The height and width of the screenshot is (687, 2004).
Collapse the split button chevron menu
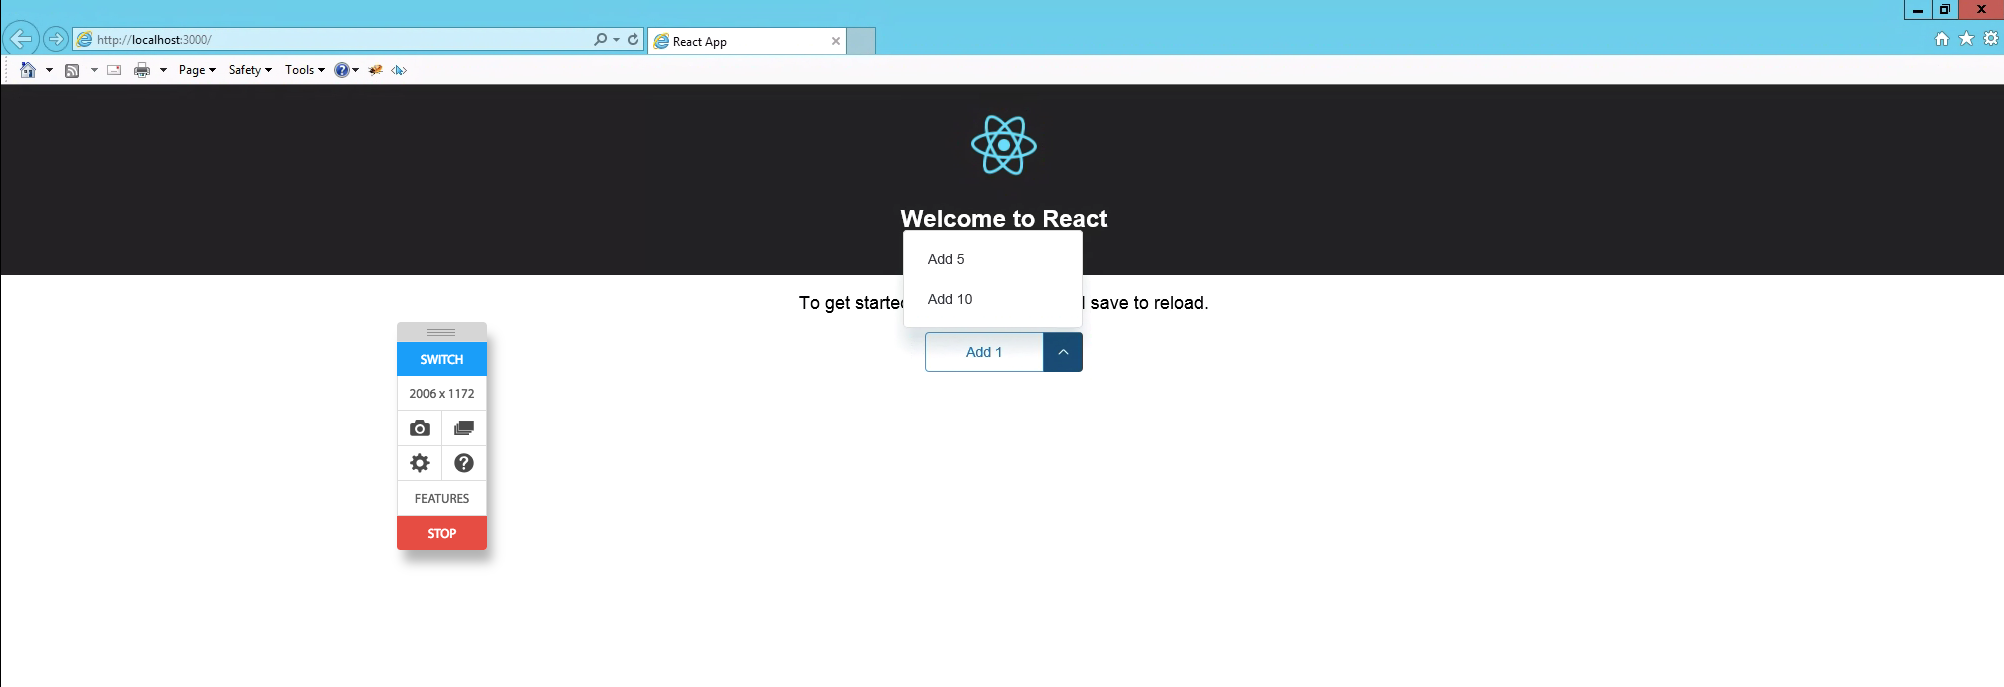pos(1063,352)
